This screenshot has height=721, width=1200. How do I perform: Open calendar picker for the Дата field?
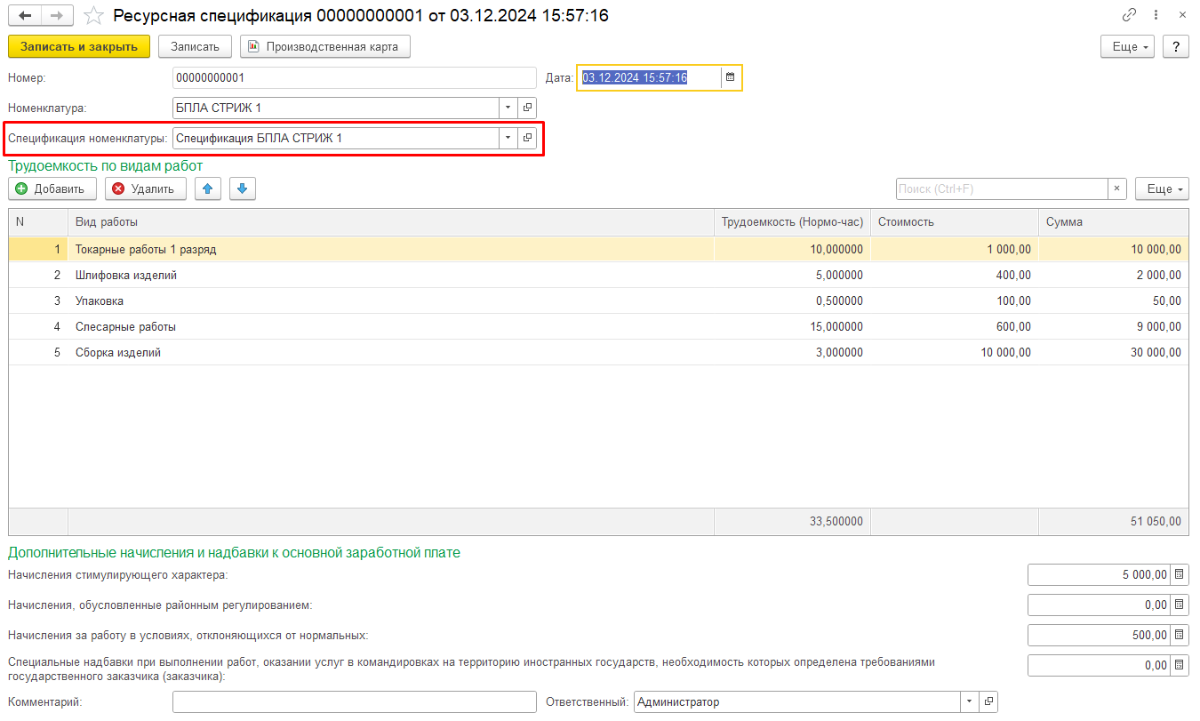click(729, 78)
